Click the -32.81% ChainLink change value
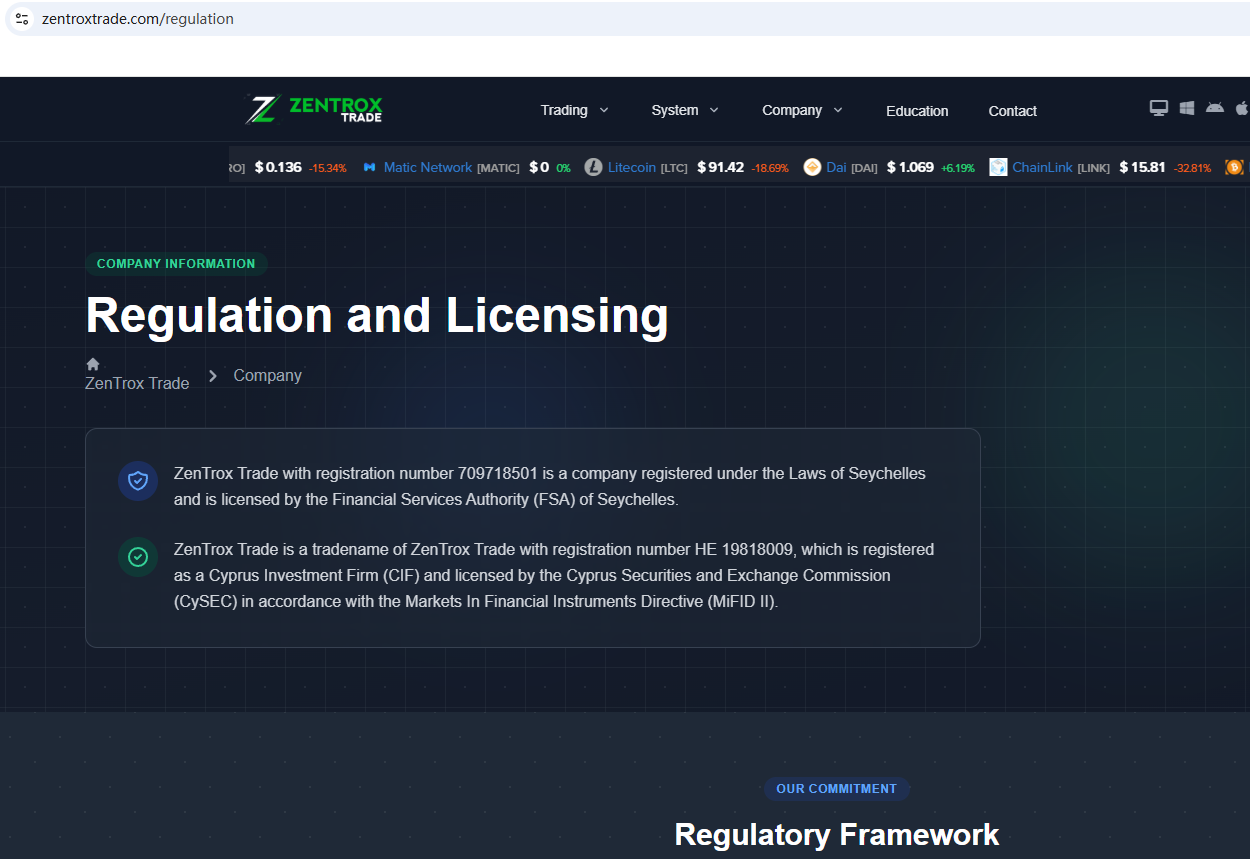Image resolution: width=1250 pixels, height=859 pixels. click(x=1192, y=168)
